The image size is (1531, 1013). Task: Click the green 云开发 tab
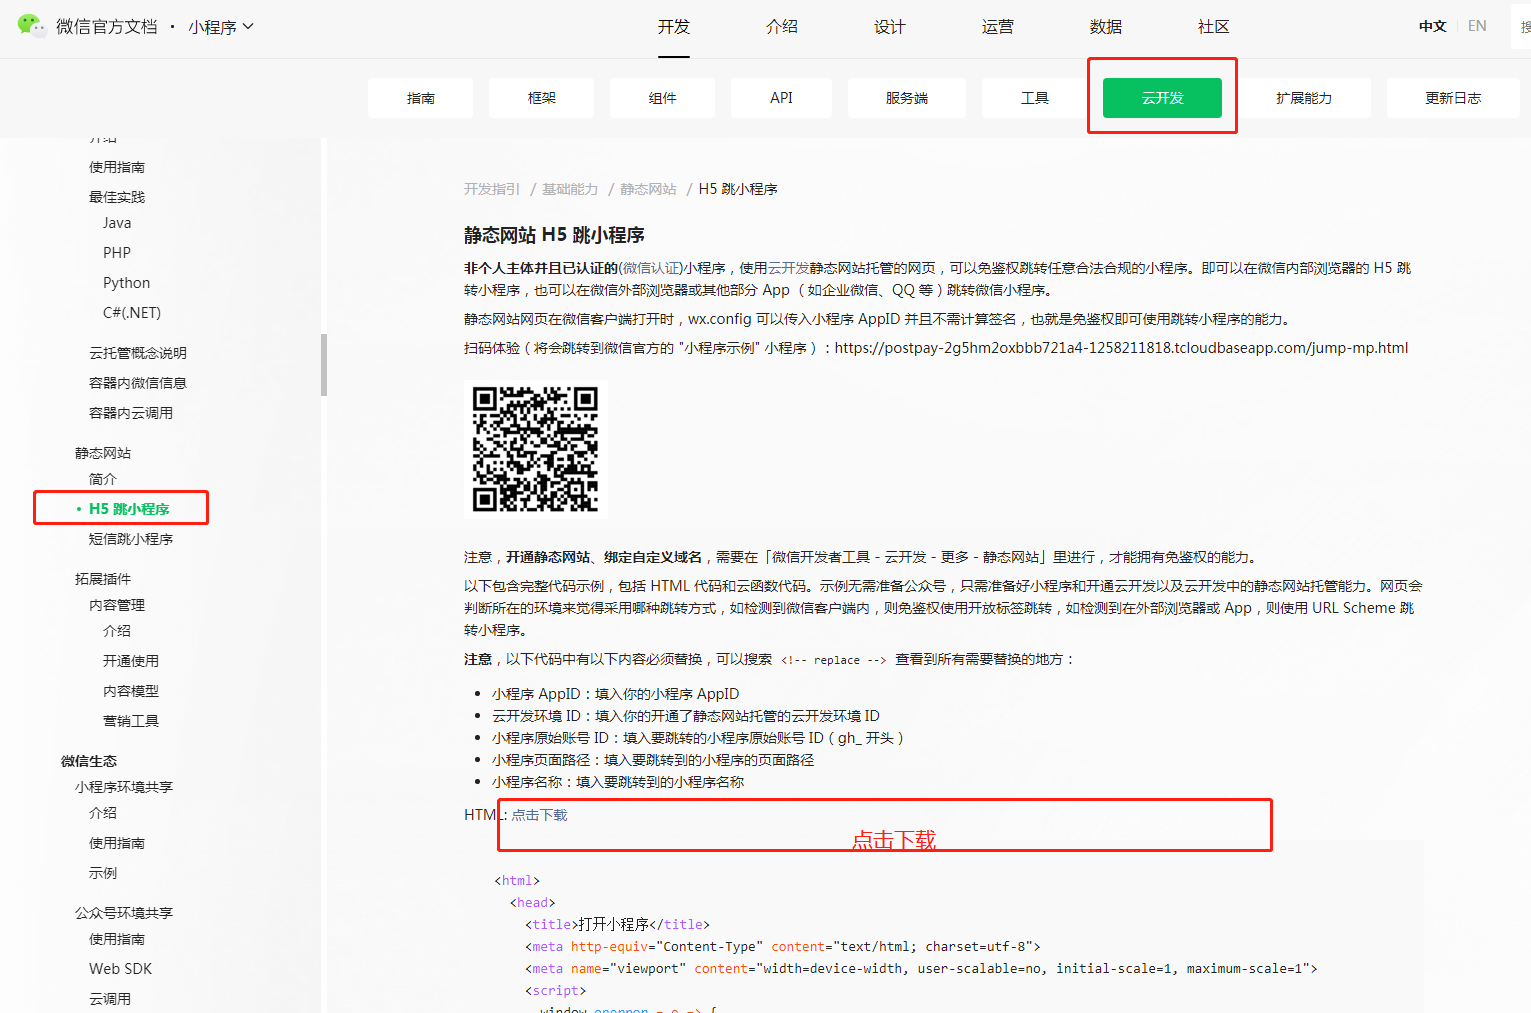pyautogui.click(x=1163, y=98)
